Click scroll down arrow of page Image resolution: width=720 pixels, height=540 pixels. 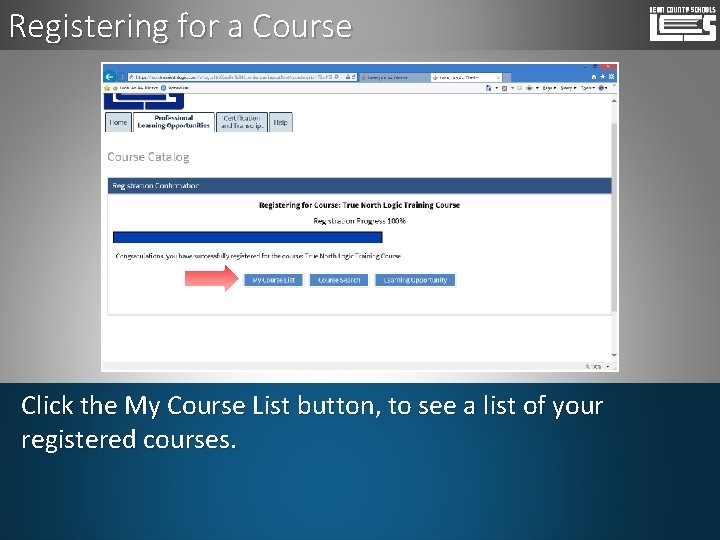pos(614,355)
